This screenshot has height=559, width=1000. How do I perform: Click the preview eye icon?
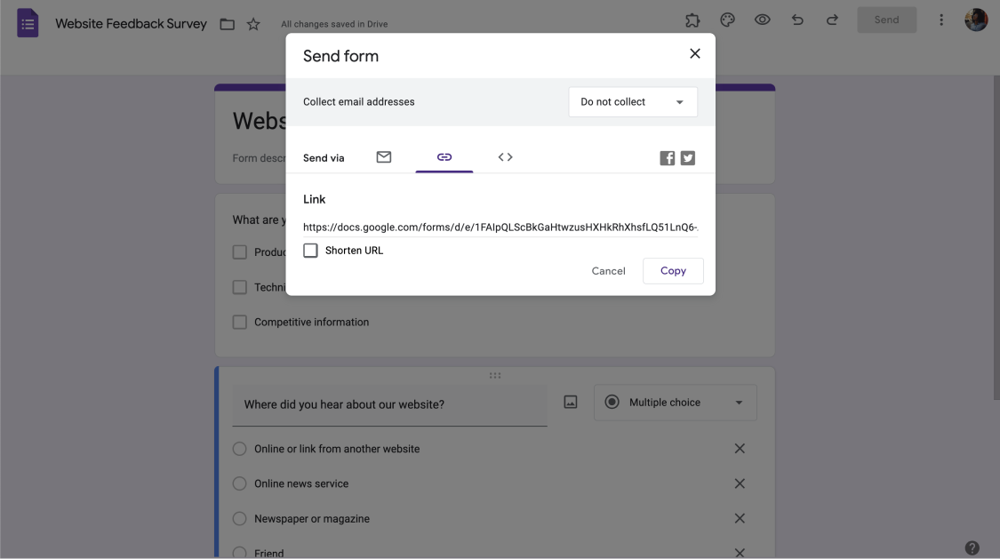(x=762, y=20)
